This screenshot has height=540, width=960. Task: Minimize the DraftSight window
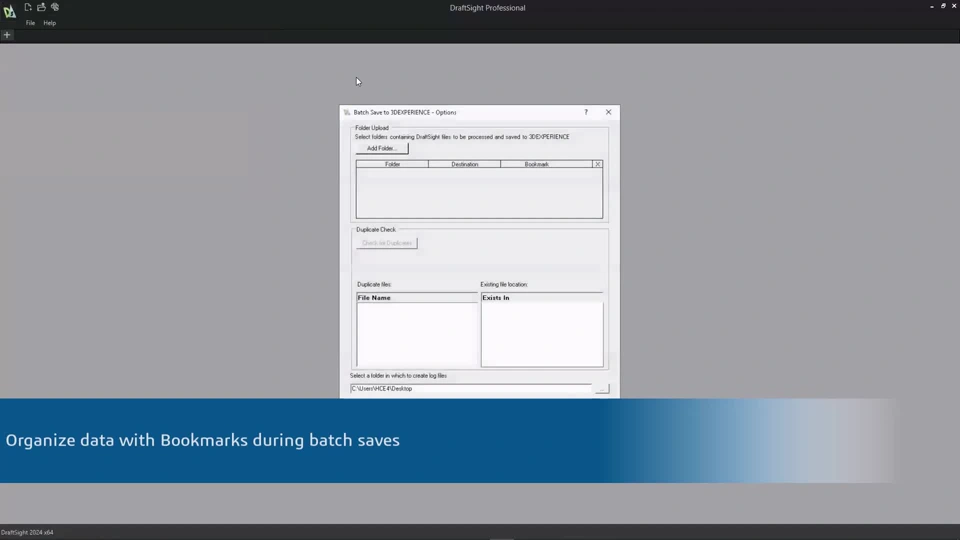932,6
